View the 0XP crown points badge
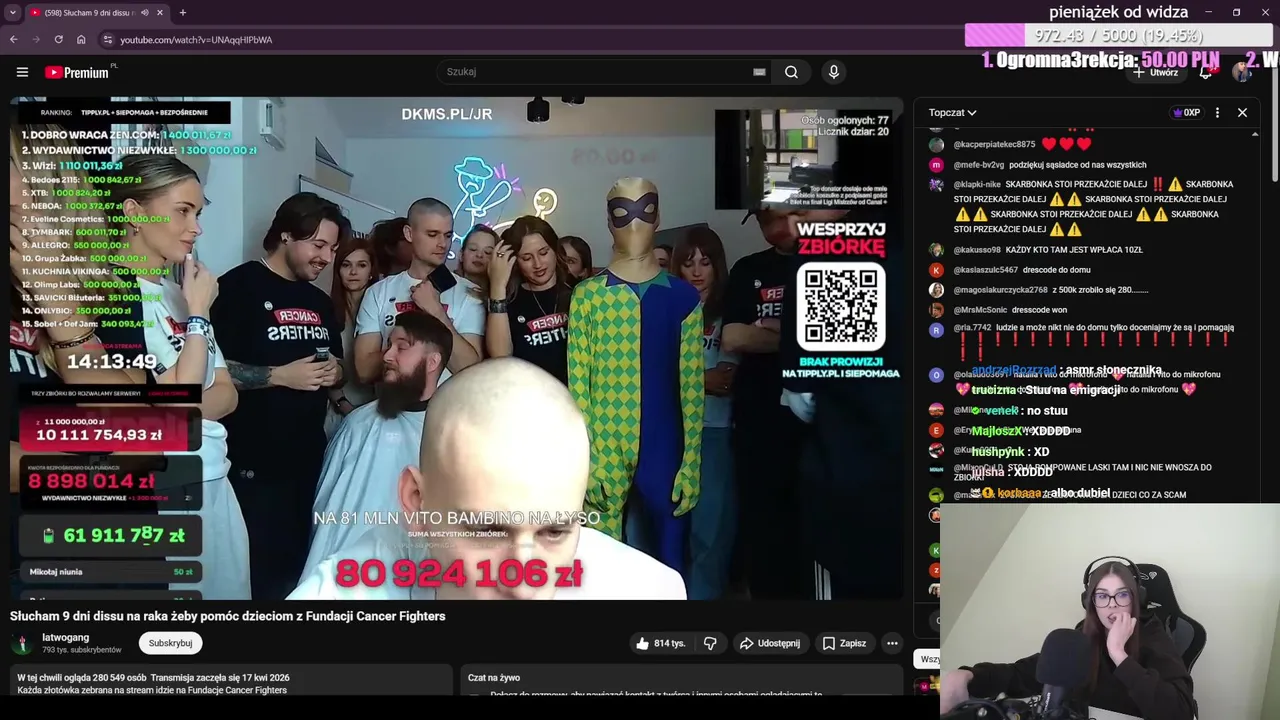The height and width of the screenshot is (720, 1280). (x=1186, y=113)
